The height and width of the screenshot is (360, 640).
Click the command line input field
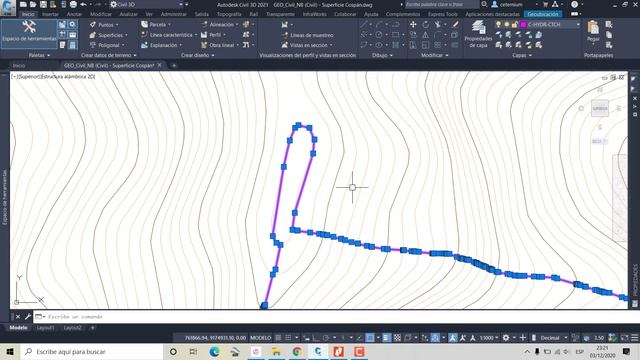335,317
